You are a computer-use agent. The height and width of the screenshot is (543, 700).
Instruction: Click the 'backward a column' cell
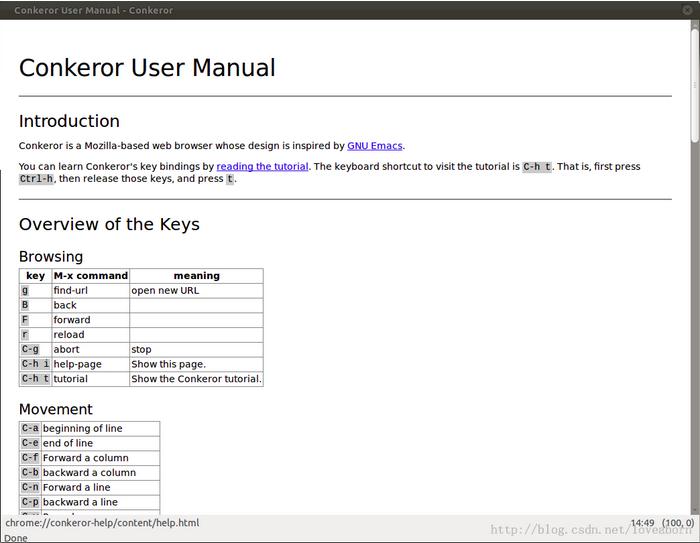pos(100,473)
